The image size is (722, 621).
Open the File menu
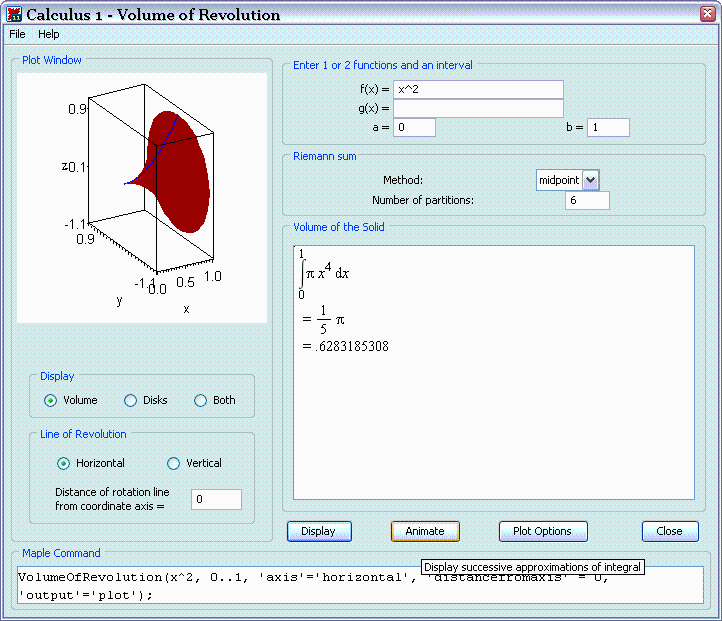coord(17,34)
